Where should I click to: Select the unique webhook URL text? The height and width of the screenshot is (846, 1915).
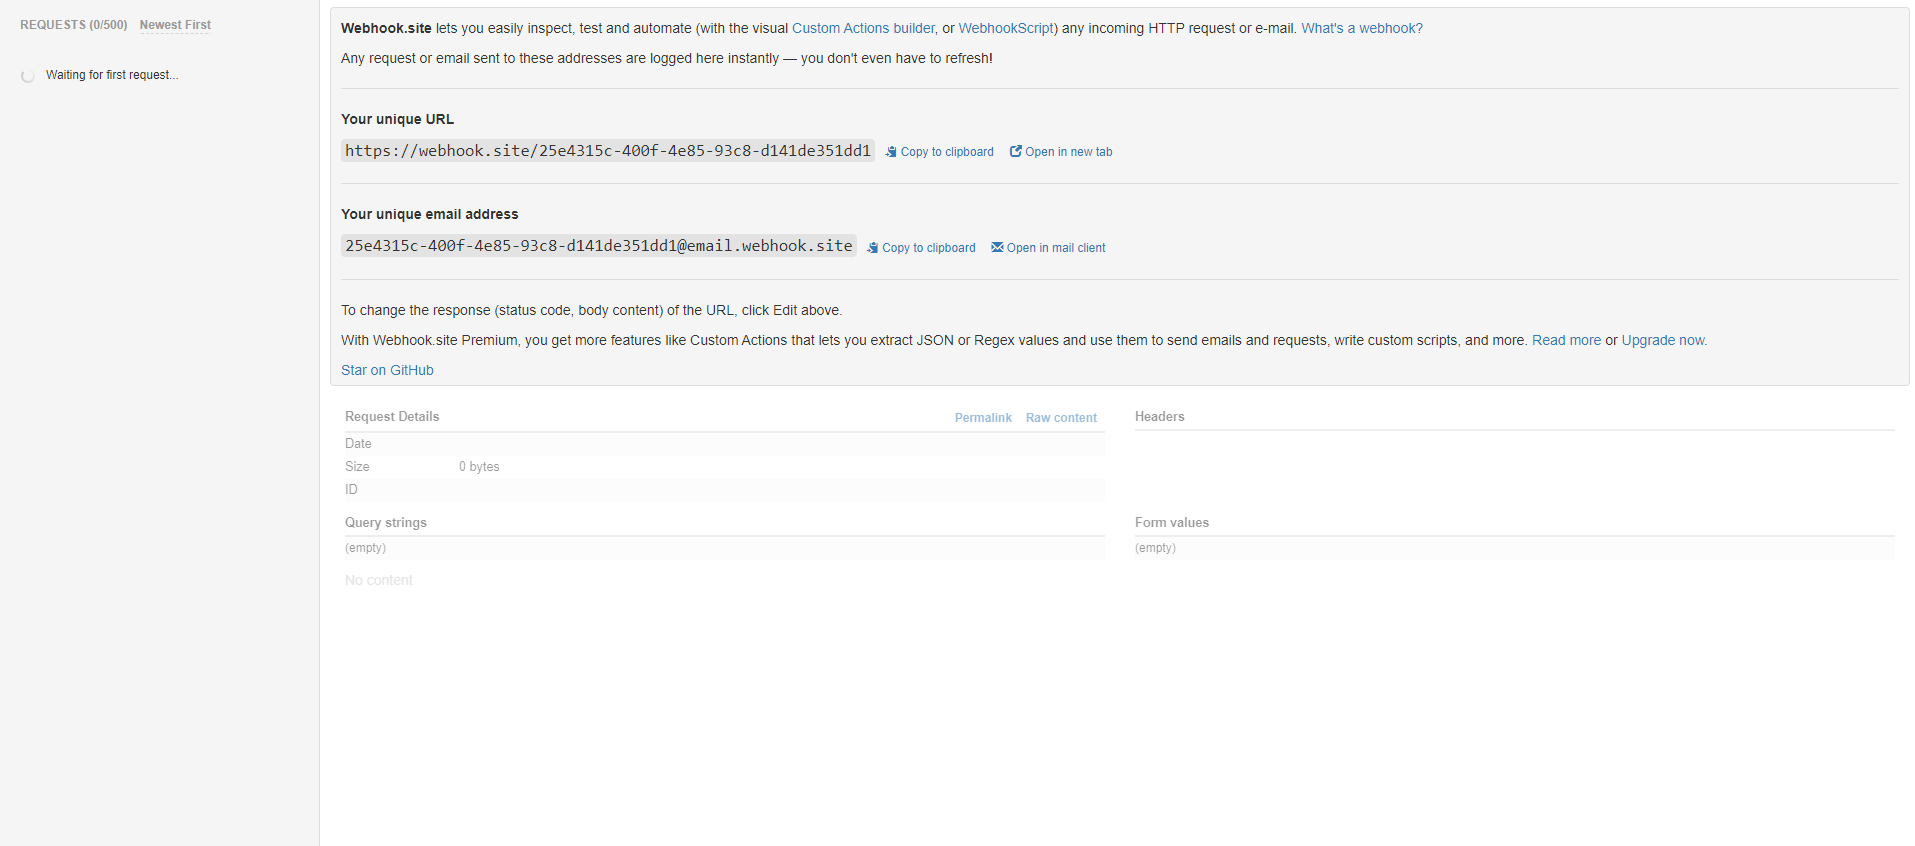tap(608, 151)
